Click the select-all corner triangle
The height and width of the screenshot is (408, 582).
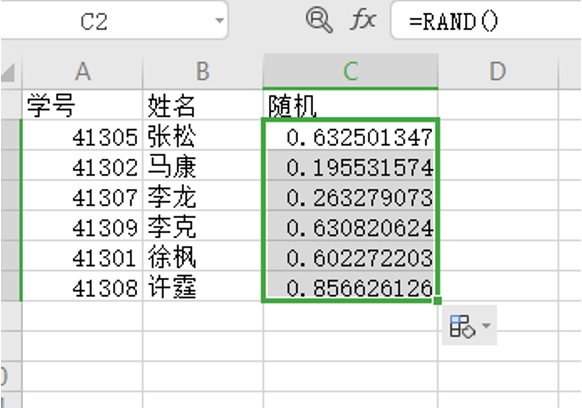point(9,72)
